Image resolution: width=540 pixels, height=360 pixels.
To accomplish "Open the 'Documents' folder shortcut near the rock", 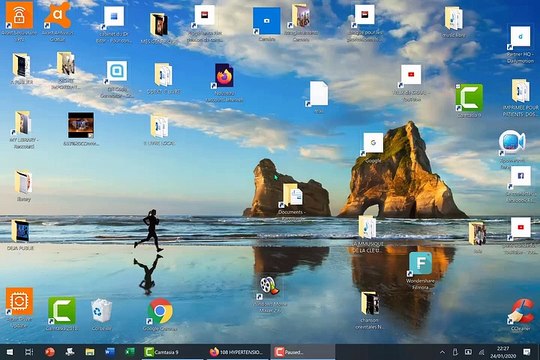I will click(292, 196).
